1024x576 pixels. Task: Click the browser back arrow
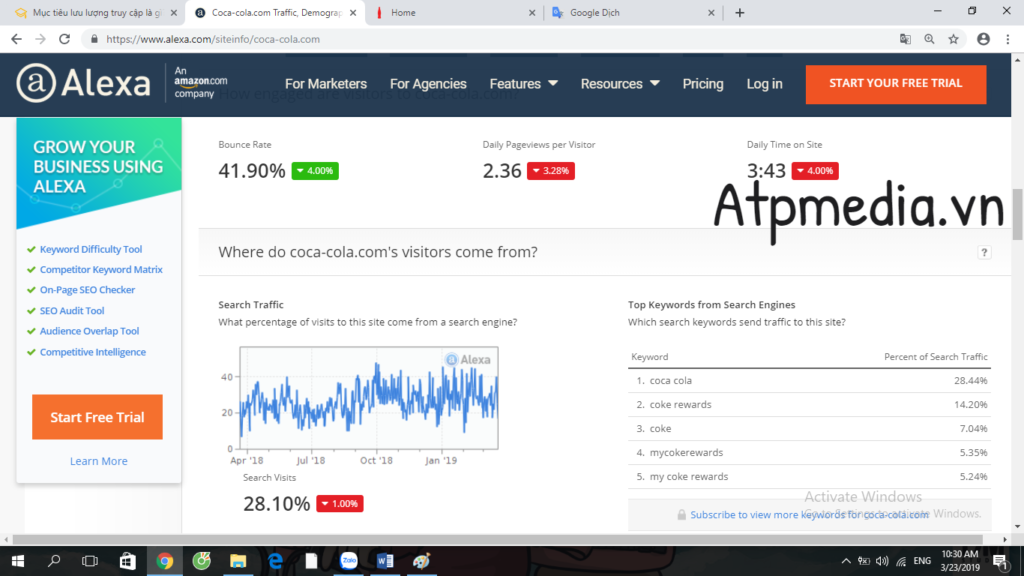click(16, 39)
